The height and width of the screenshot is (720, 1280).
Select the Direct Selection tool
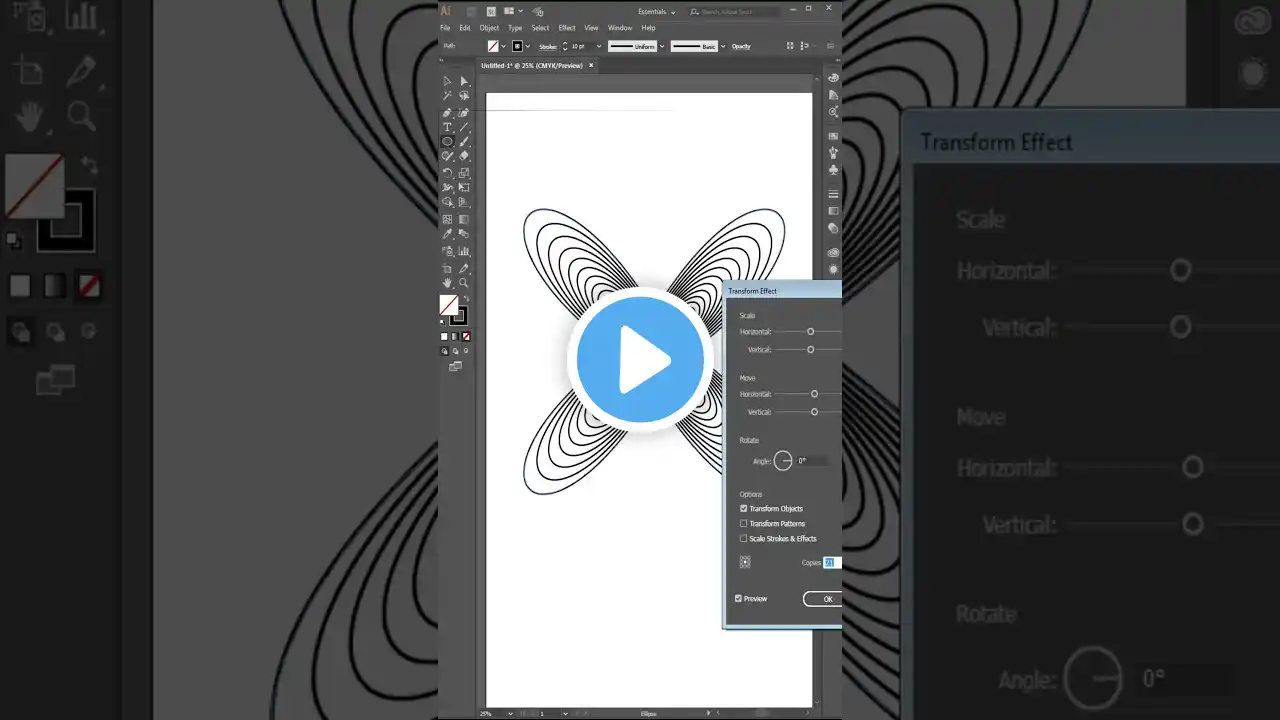point(464,81)
